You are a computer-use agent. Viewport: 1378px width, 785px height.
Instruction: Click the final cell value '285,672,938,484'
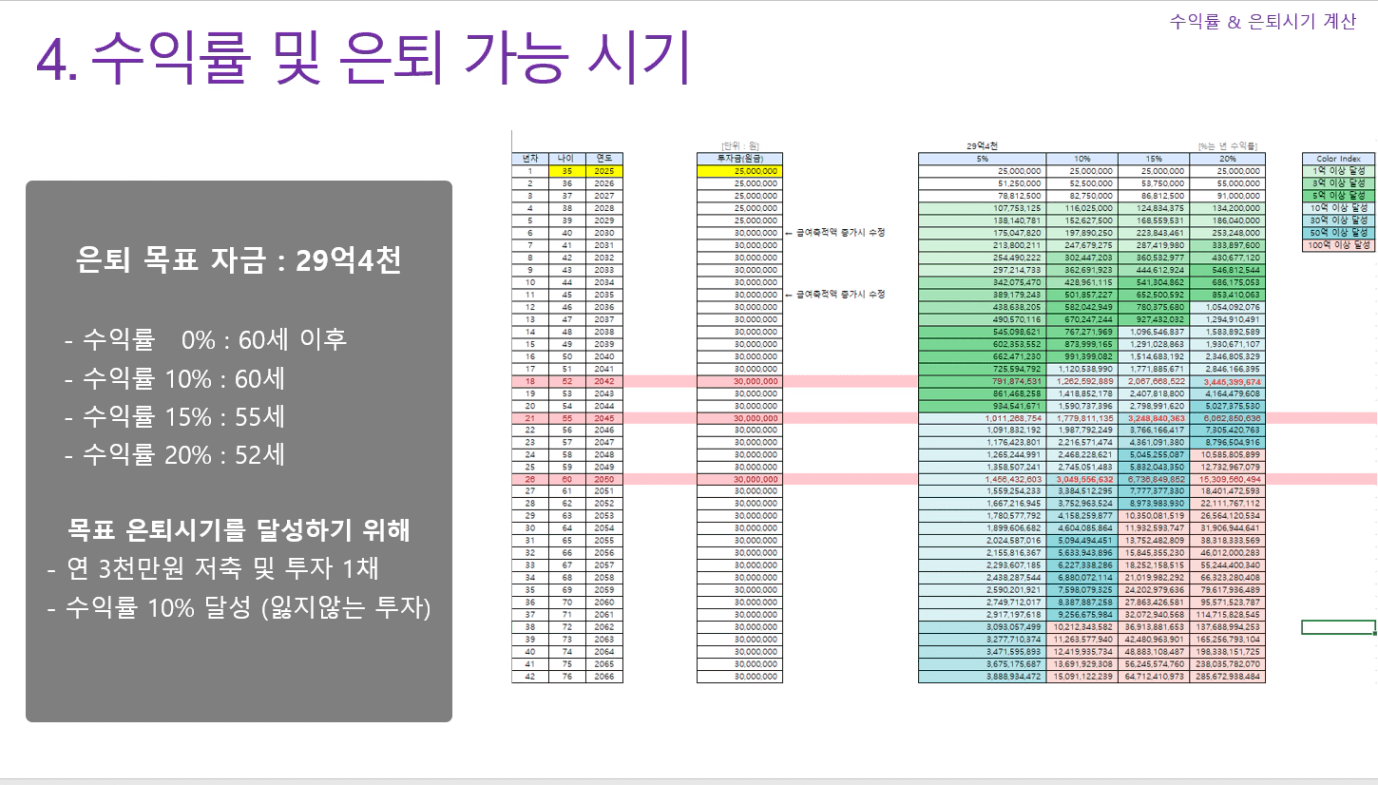pos(1230,677)
